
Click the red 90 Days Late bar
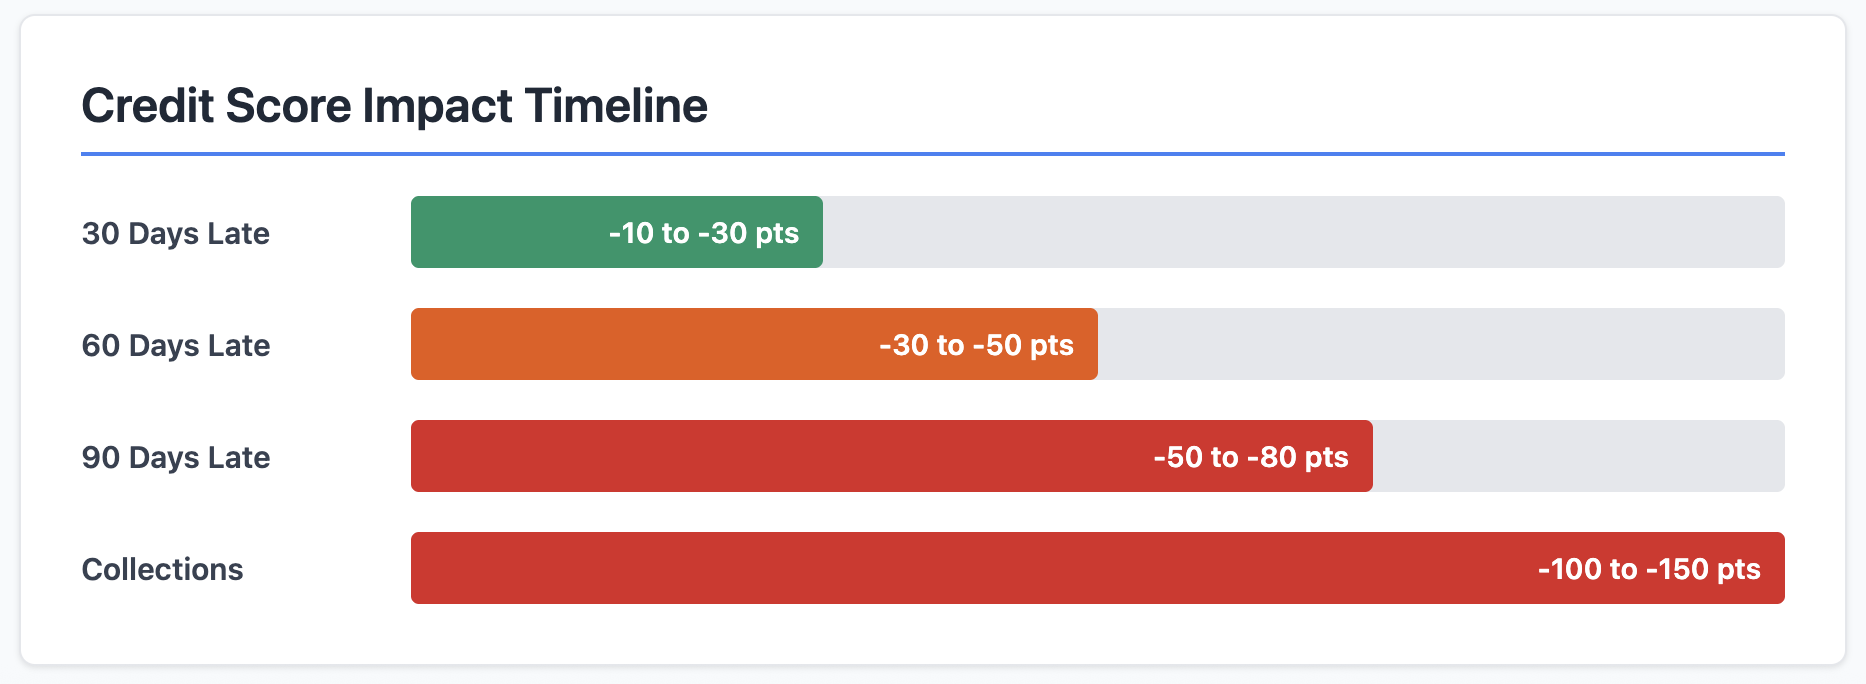892,456
